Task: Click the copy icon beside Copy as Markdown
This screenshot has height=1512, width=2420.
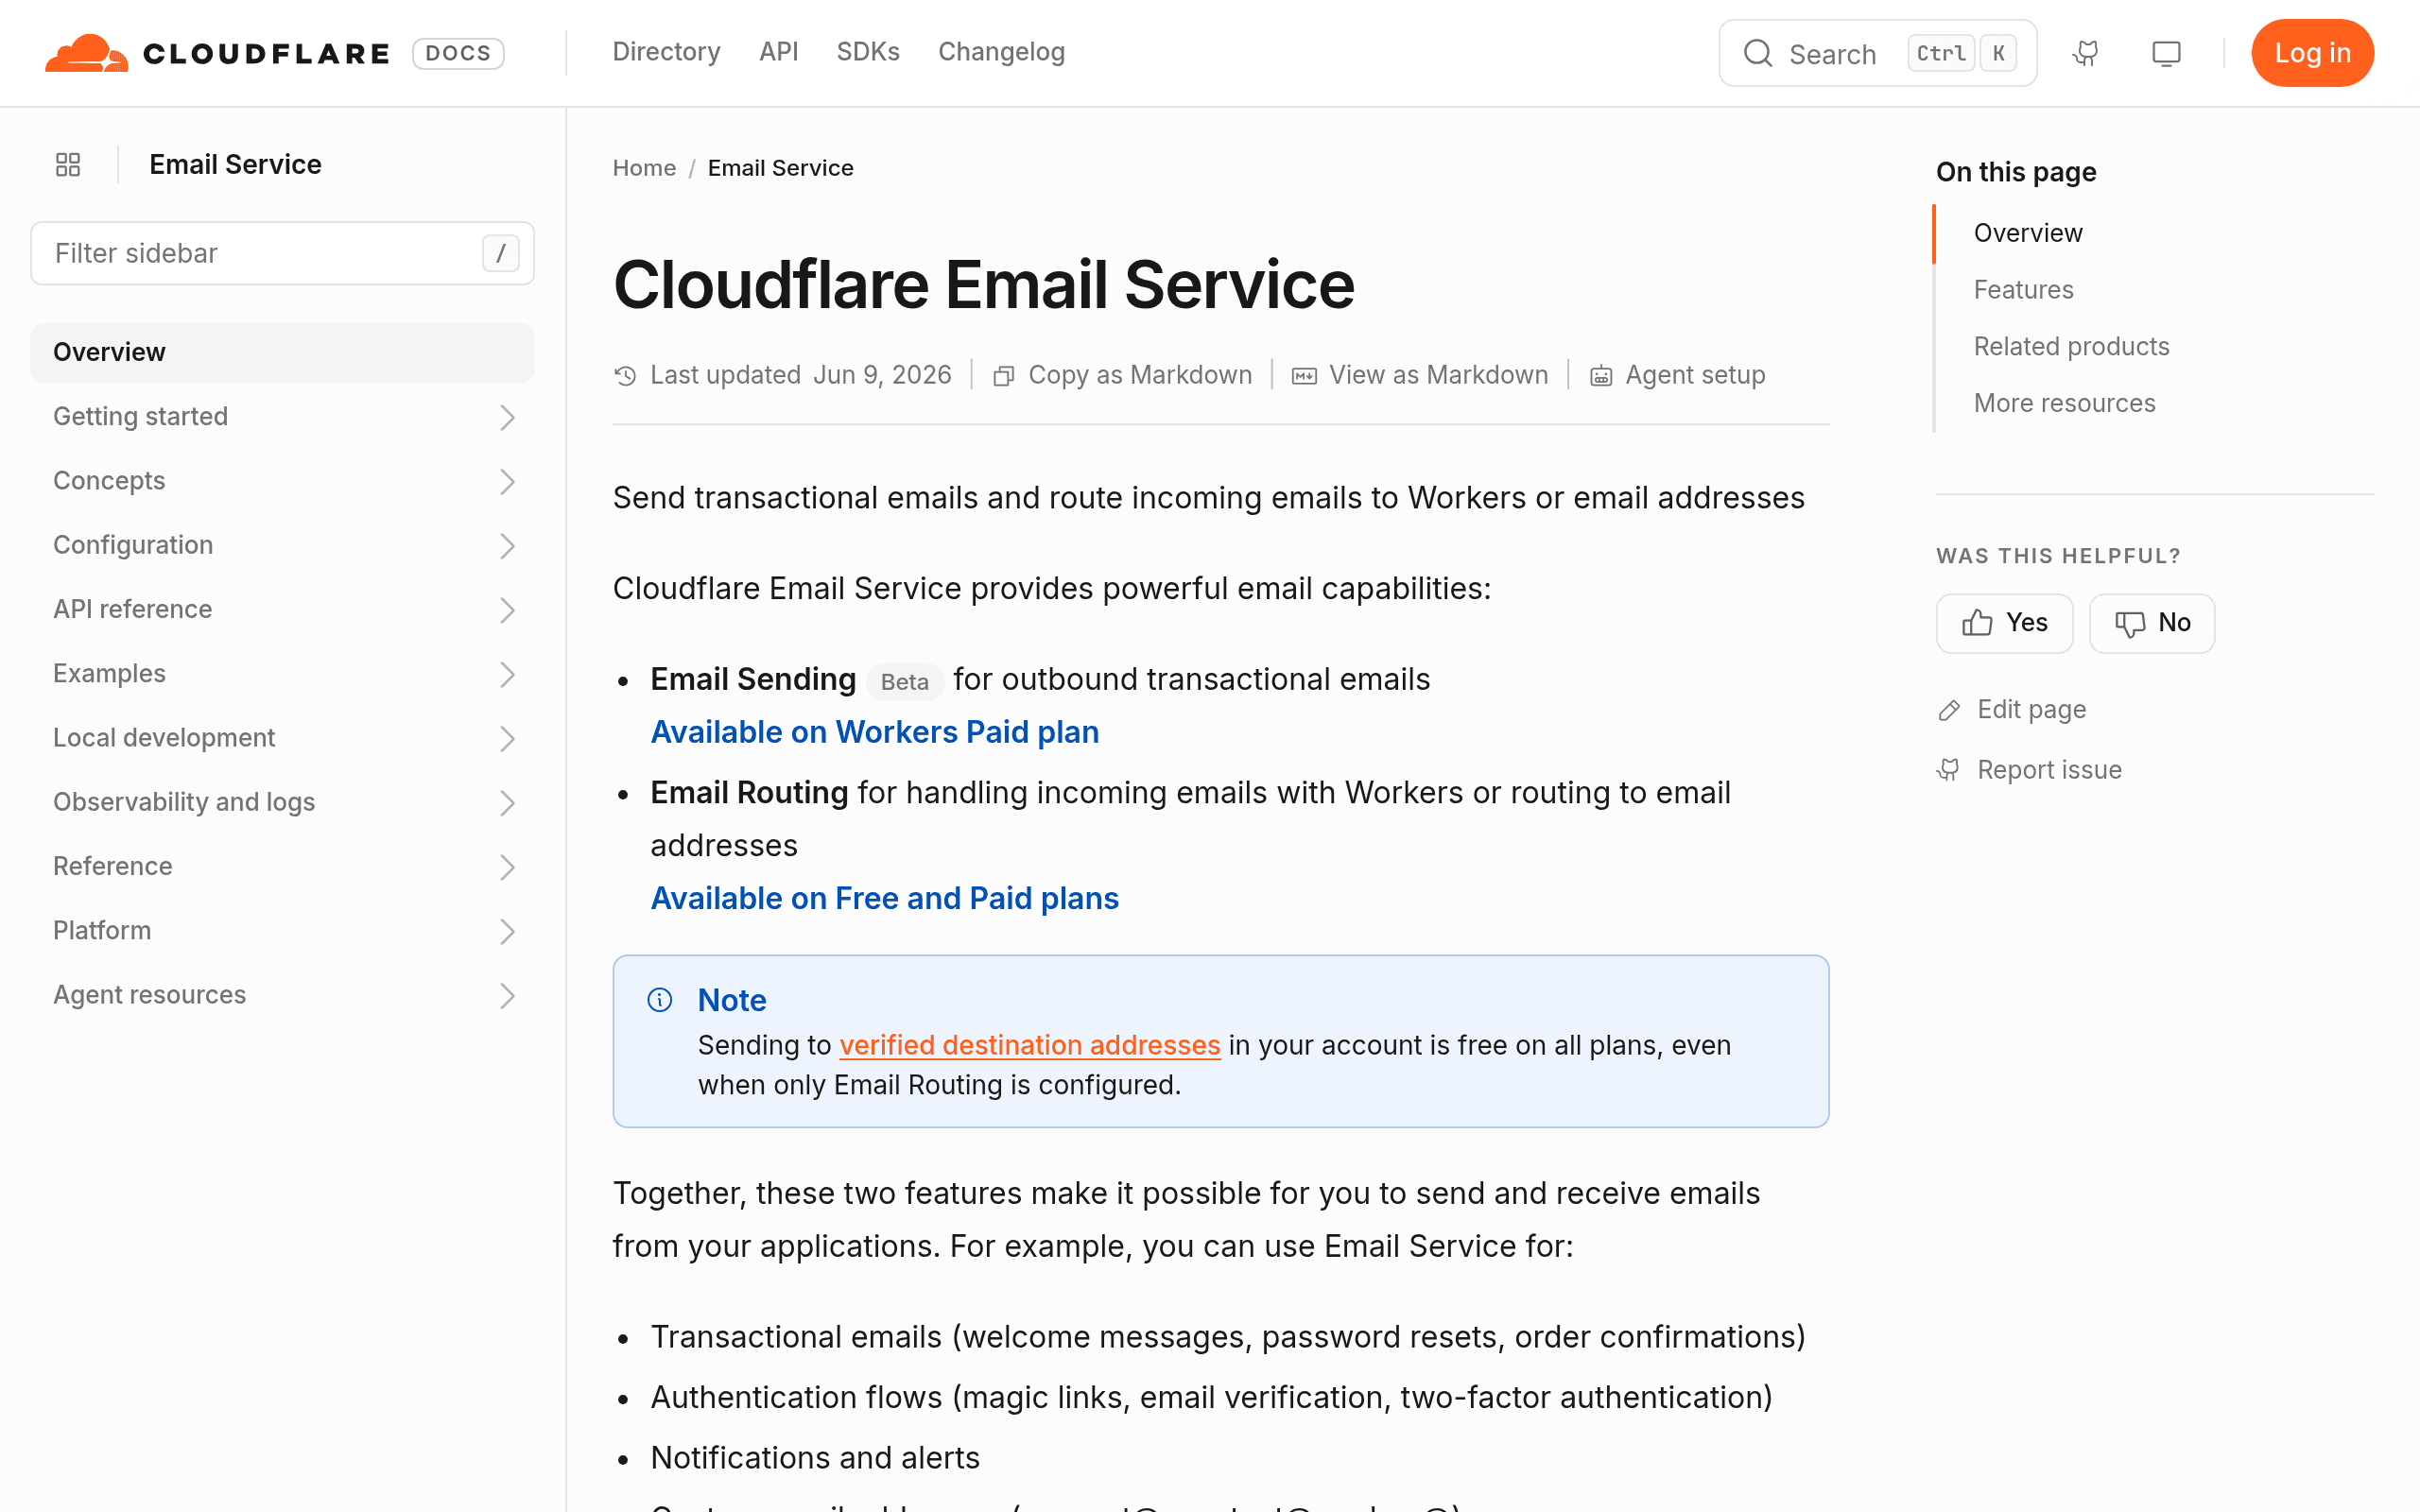Action: (1003, 376)
